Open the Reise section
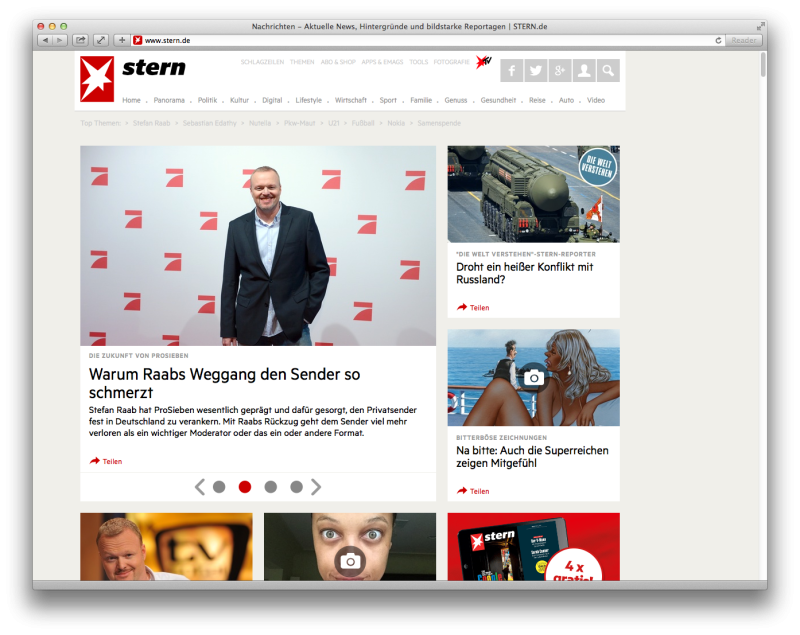Image resolution: width=800 pixels, height=635 pixels. pyautogui.click(x=537, y=100)
